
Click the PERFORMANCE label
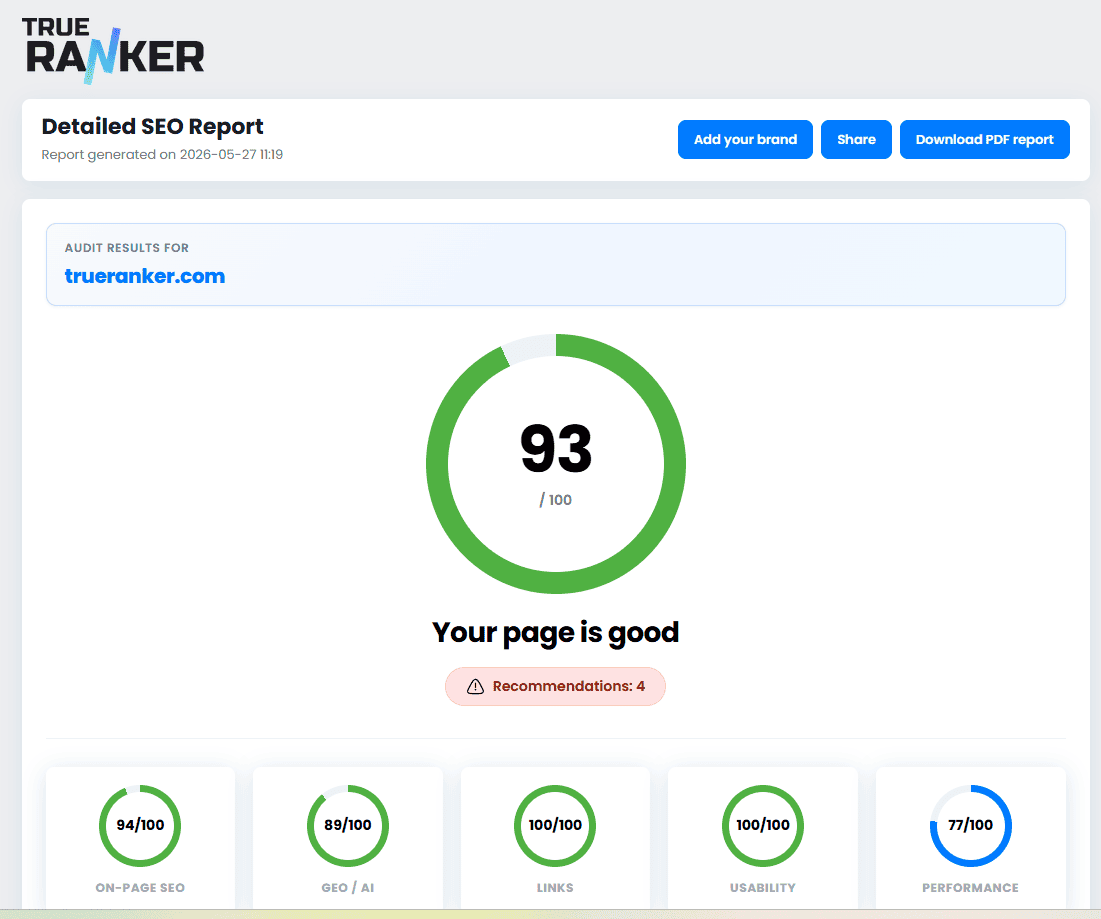point(970,887)
